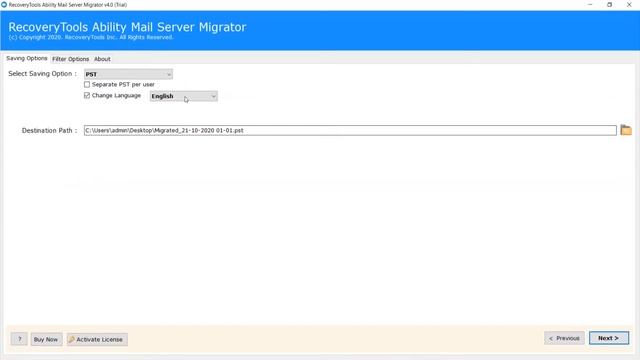Switch to the Saving Options tab
The image size is (640, 360).
pos(27,58)
